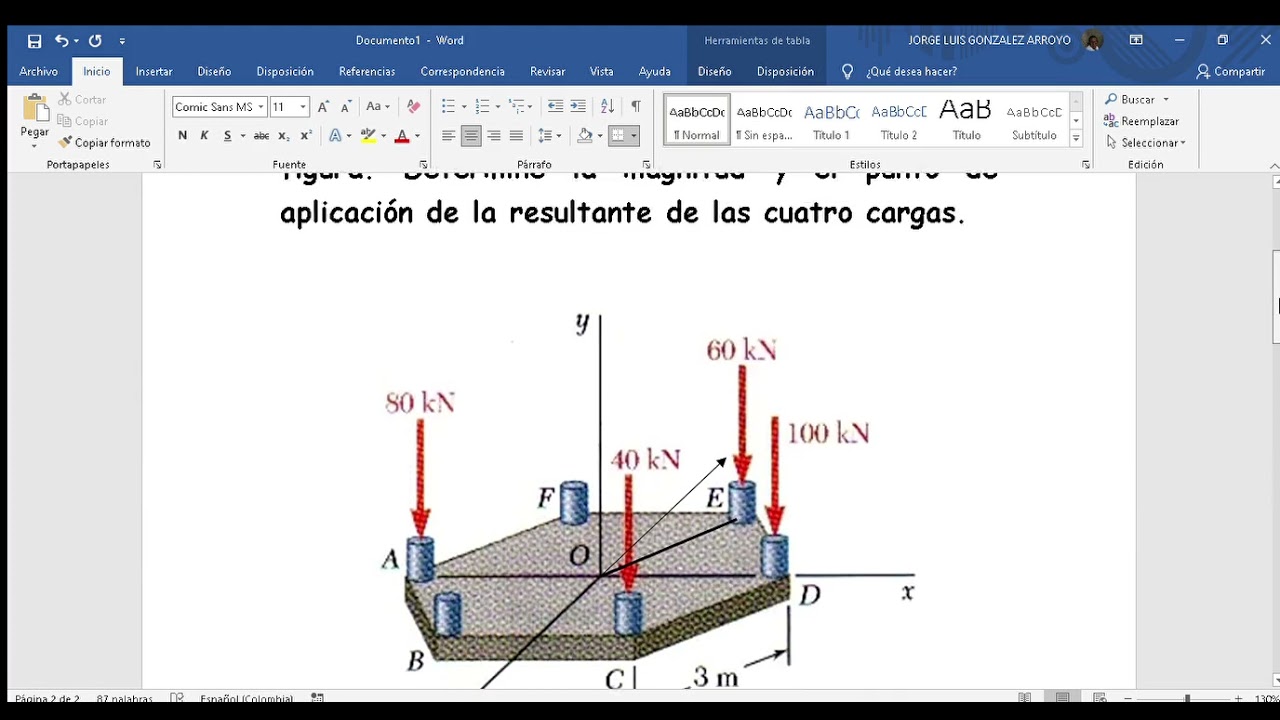This screenshot has height=720, width=1280.
Task: Click the zoom slider
Action: tap(1186, 698)
